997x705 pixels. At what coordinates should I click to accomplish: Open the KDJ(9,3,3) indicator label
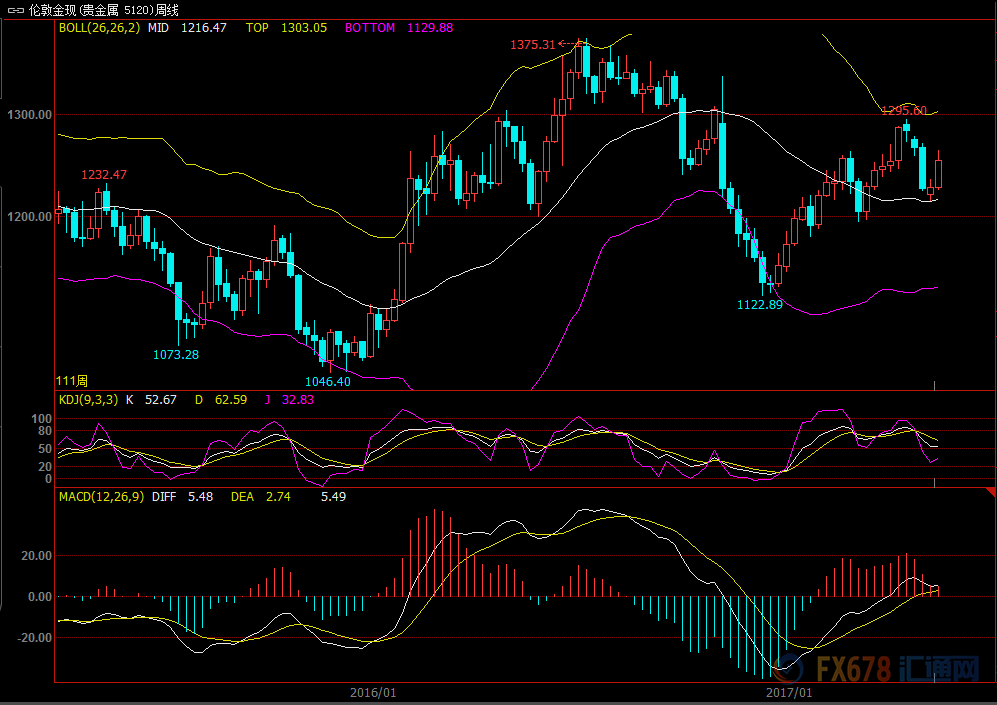point(88,400)
